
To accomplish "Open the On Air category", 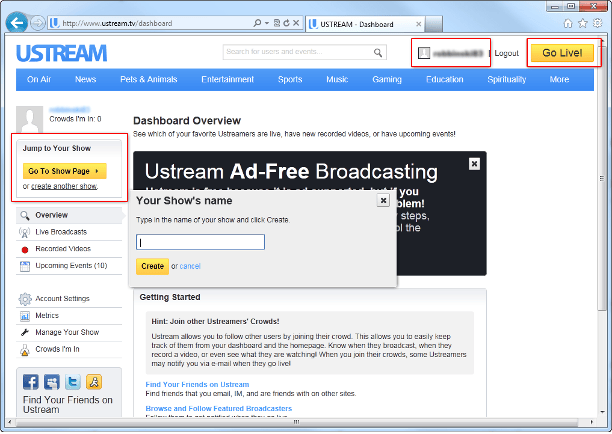I will [39, 80].
